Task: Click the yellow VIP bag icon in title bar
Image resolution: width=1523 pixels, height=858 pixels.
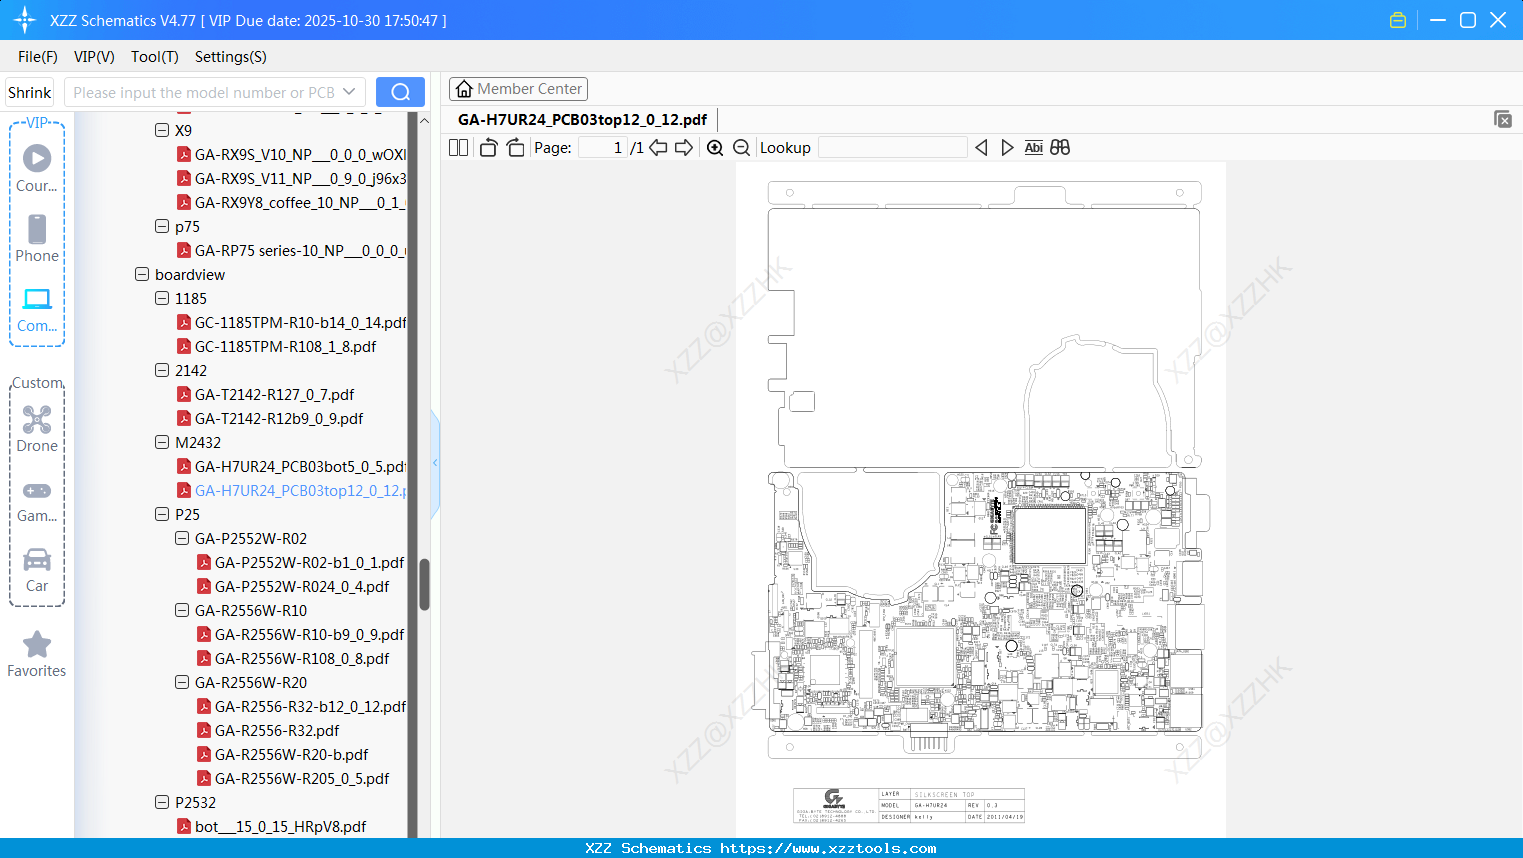Action: pos(1398,20)
